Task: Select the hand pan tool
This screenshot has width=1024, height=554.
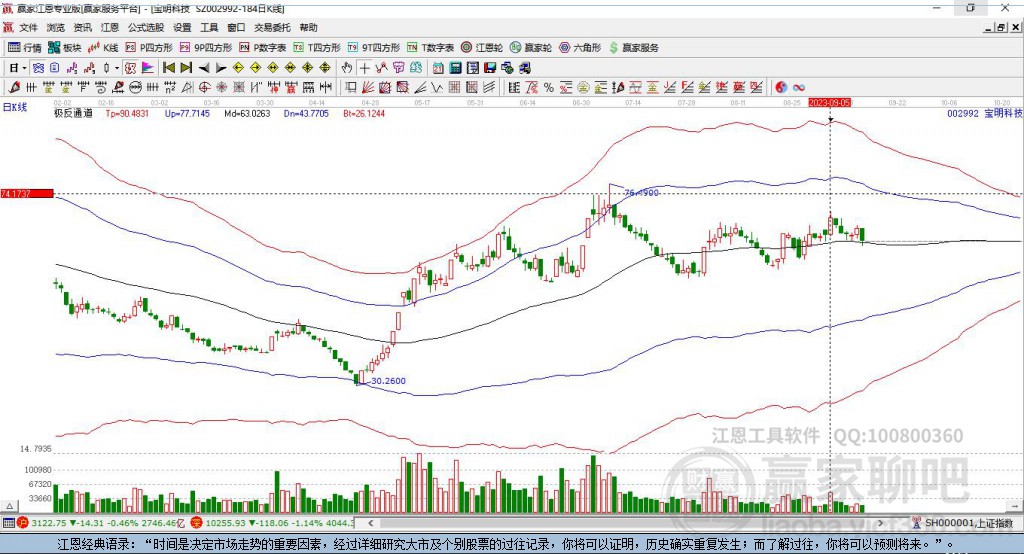Action: 346,68
